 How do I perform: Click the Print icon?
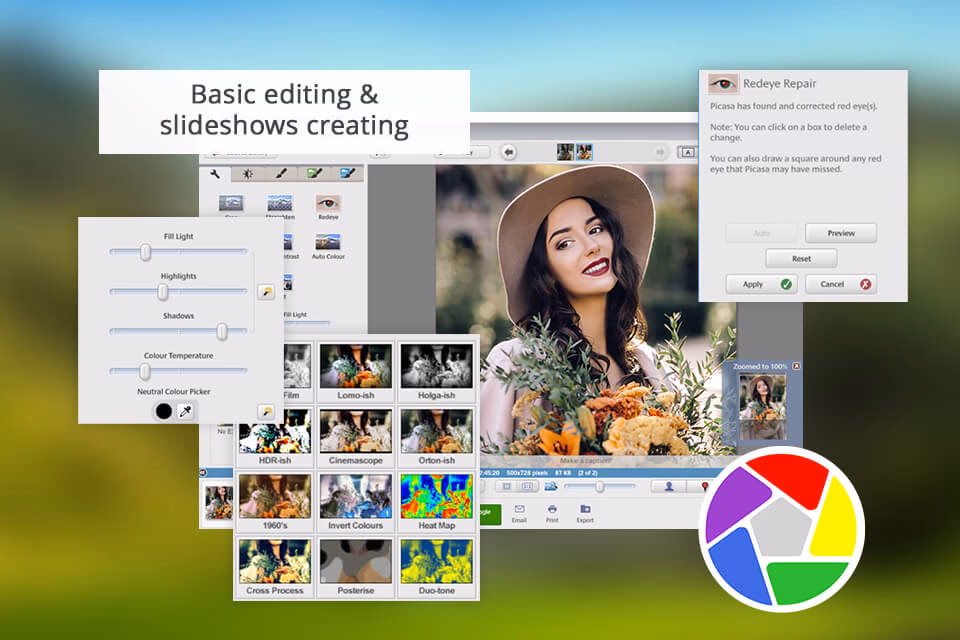click(x=552, y=509)
